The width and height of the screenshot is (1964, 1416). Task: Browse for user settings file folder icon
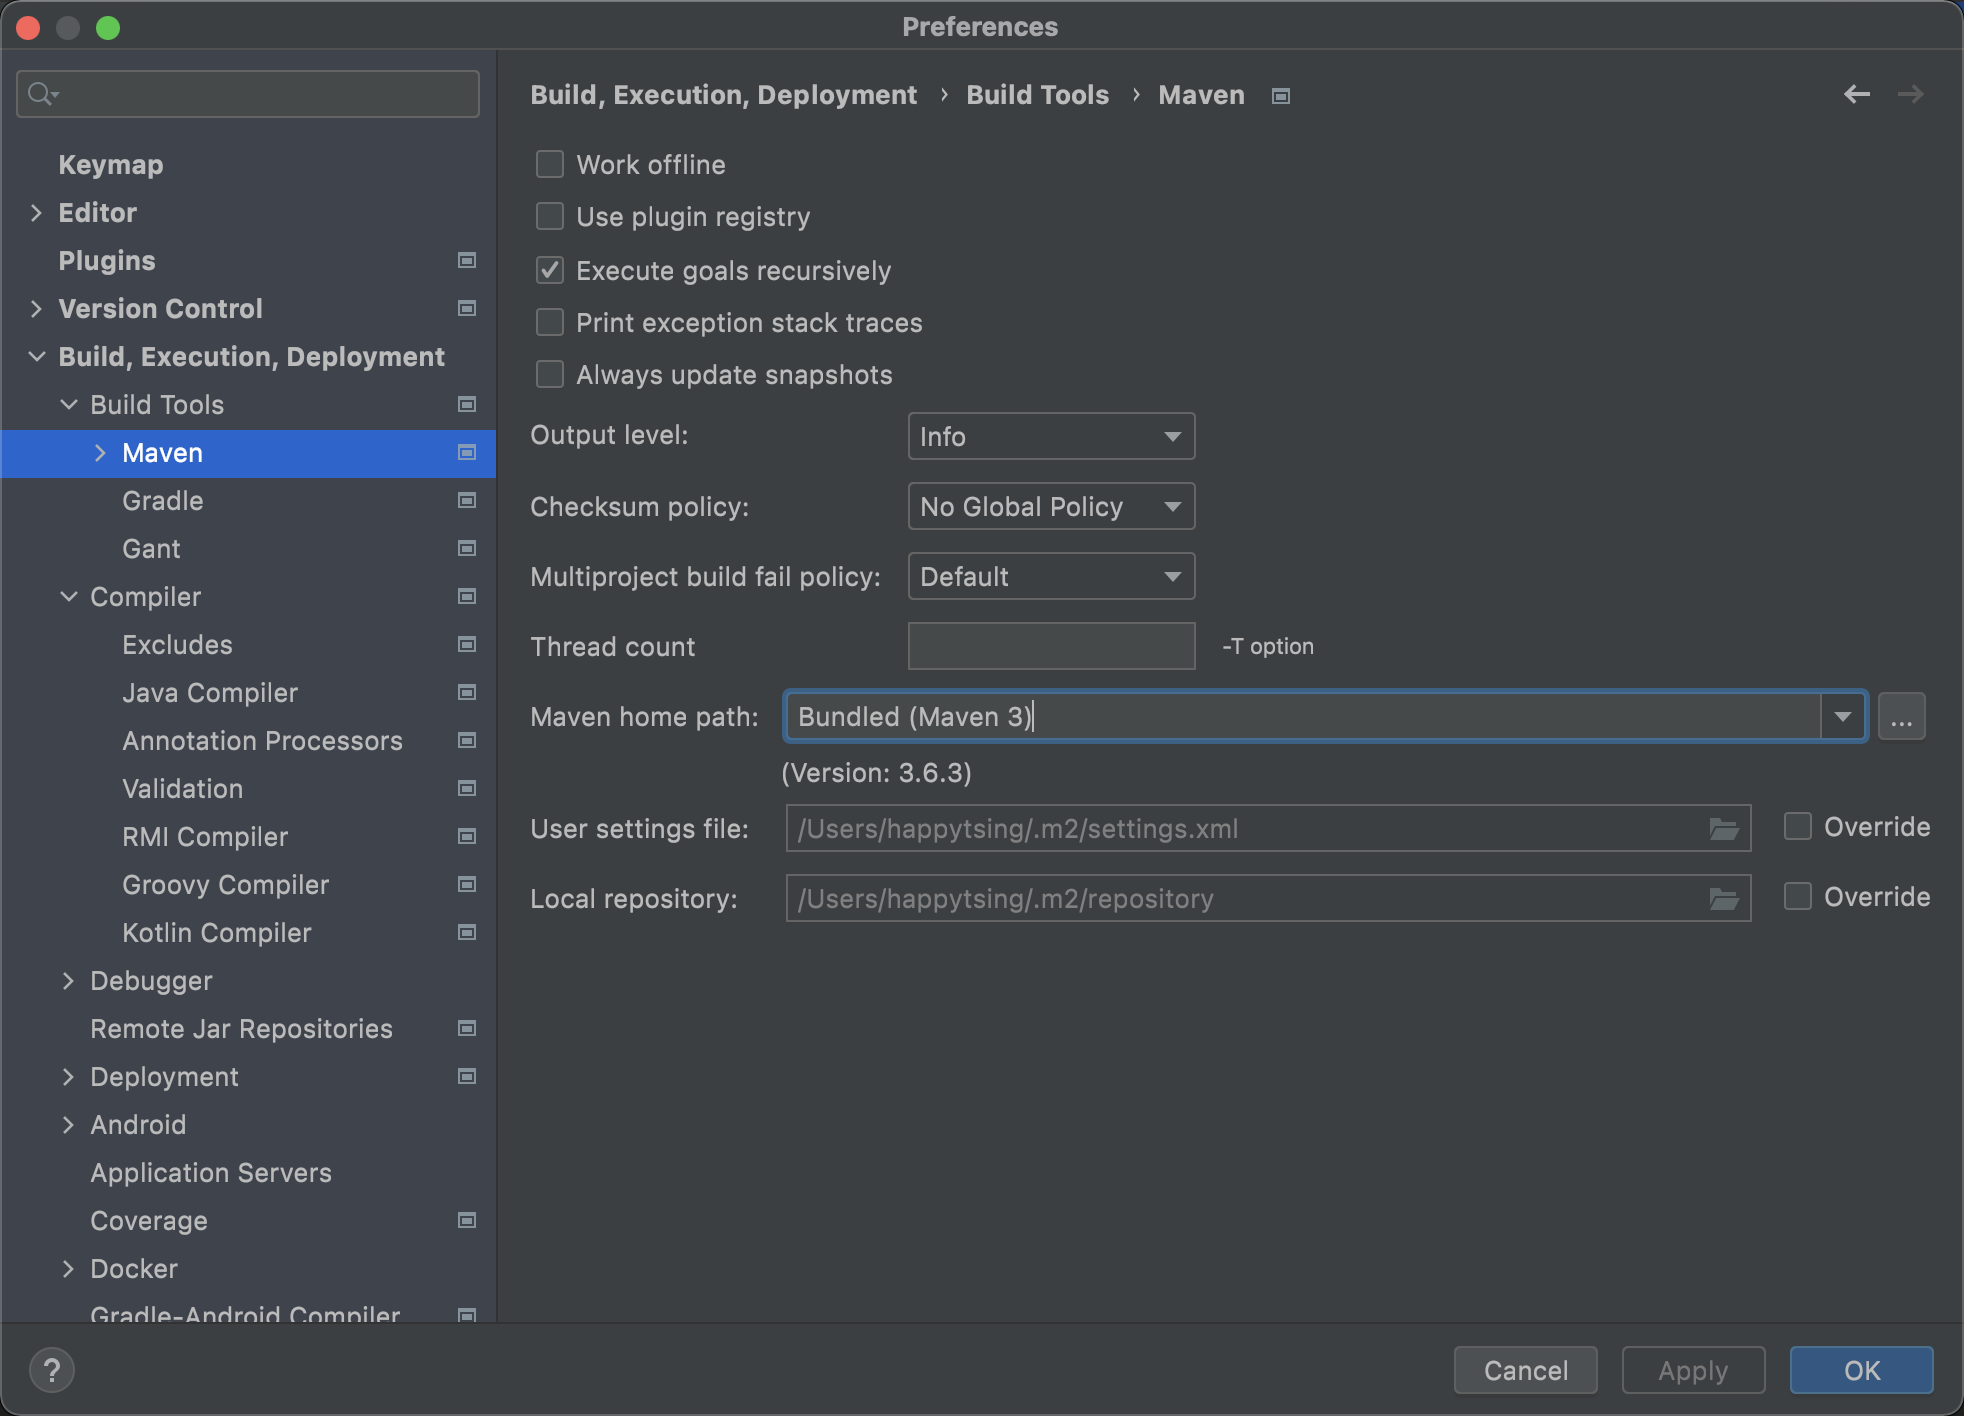tap(1724, 829)
